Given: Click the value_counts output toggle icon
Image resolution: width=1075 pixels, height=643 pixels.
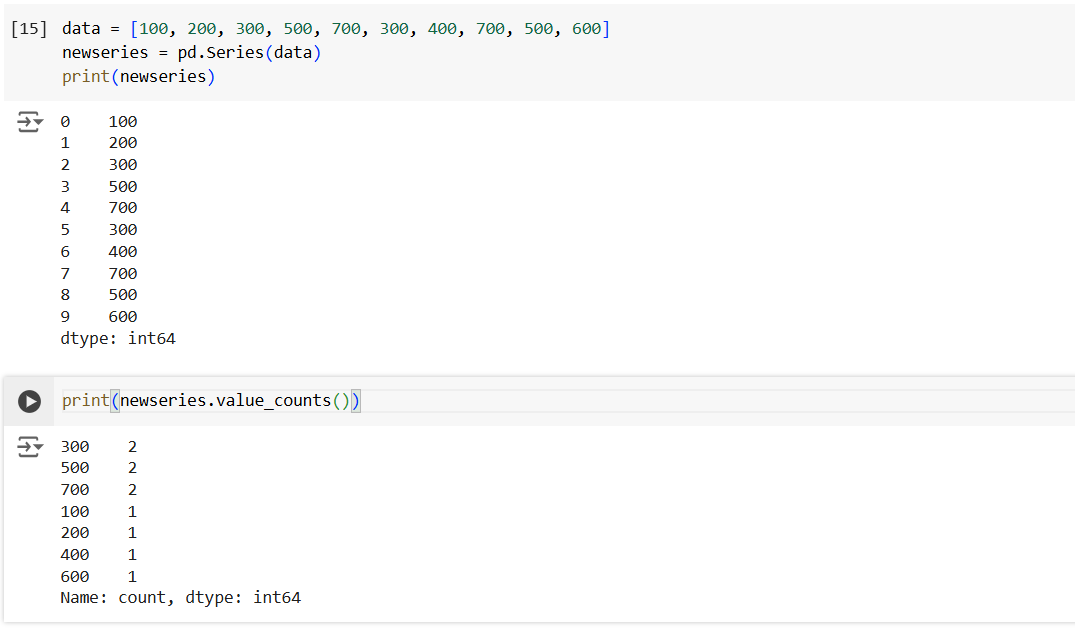Looking at the screenshot, I should 30,448.
